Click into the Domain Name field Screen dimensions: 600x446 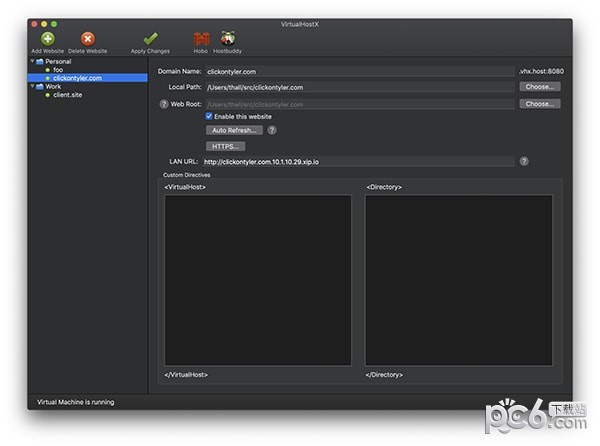[360, 72]
